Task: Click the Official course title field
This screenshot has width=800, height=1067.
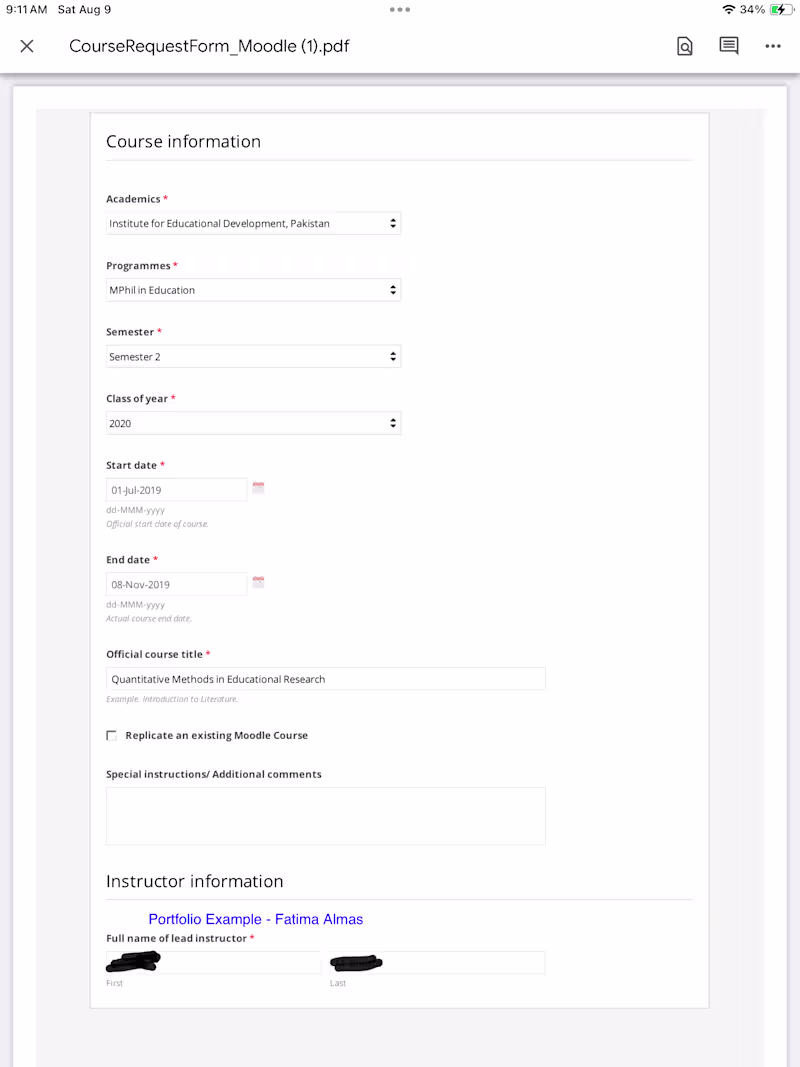Action: pyautogui.click(x=326, y=679)
